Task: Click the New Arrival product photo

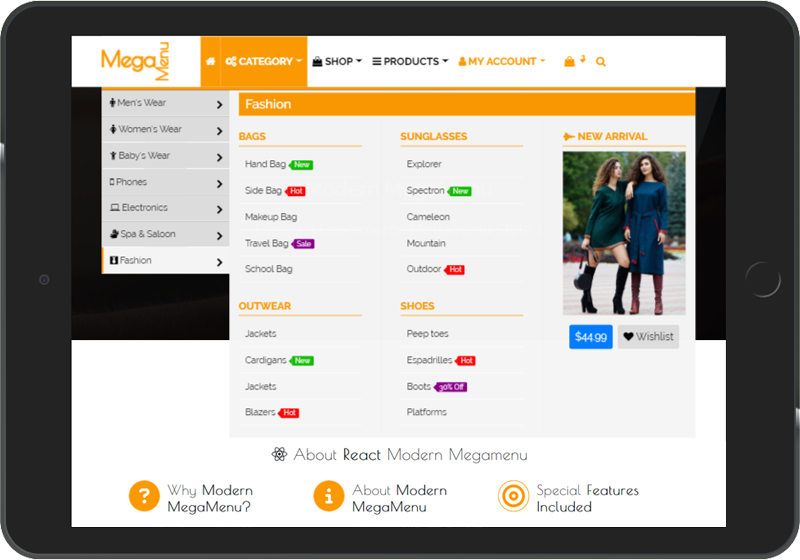Action: pos(624,233)
